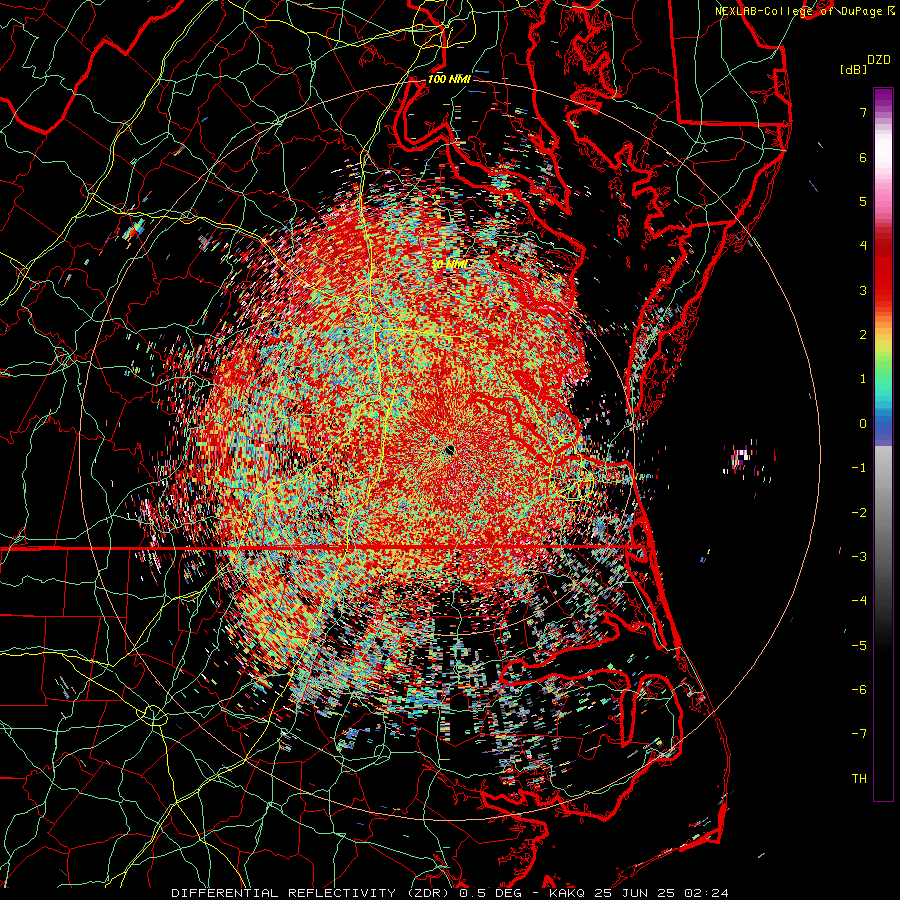Image resolution: width=900 pixels, height=900 pixels.
Task: Click the DZD product label
Action: [878, 60]
